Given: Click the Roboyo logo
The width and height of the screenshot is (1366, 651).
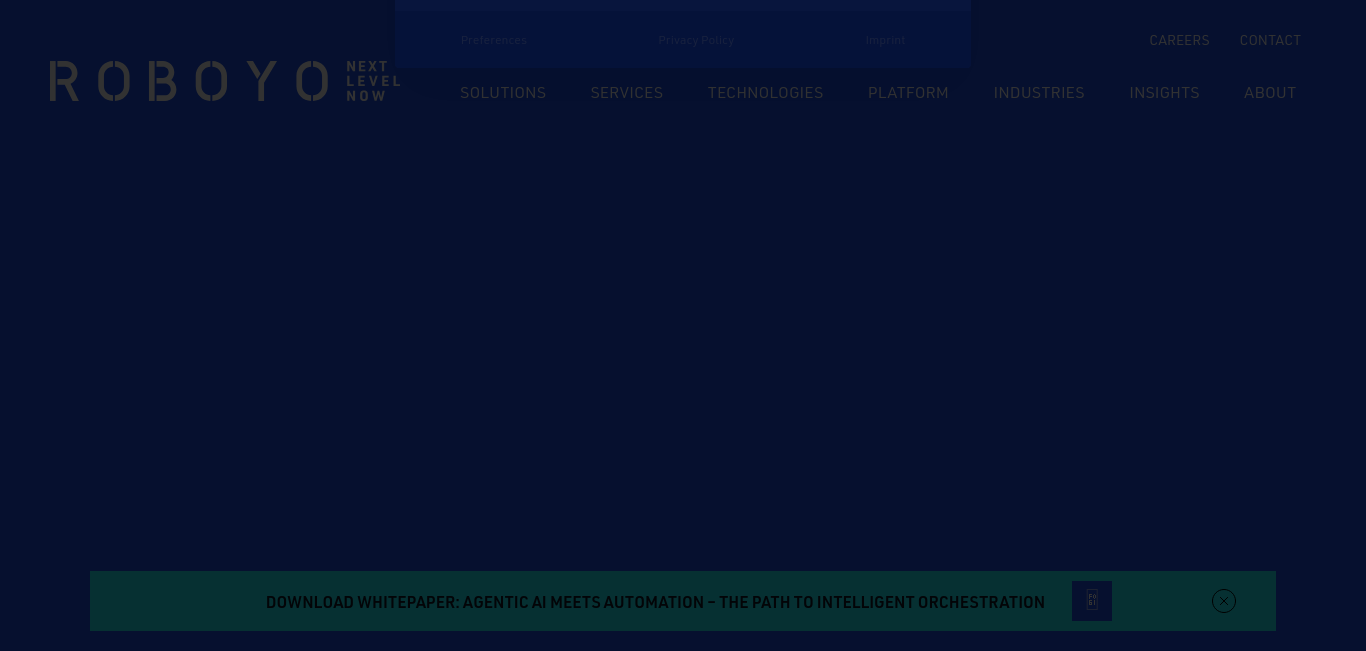Looking at the screenshot, I should [x=189, y=81].
